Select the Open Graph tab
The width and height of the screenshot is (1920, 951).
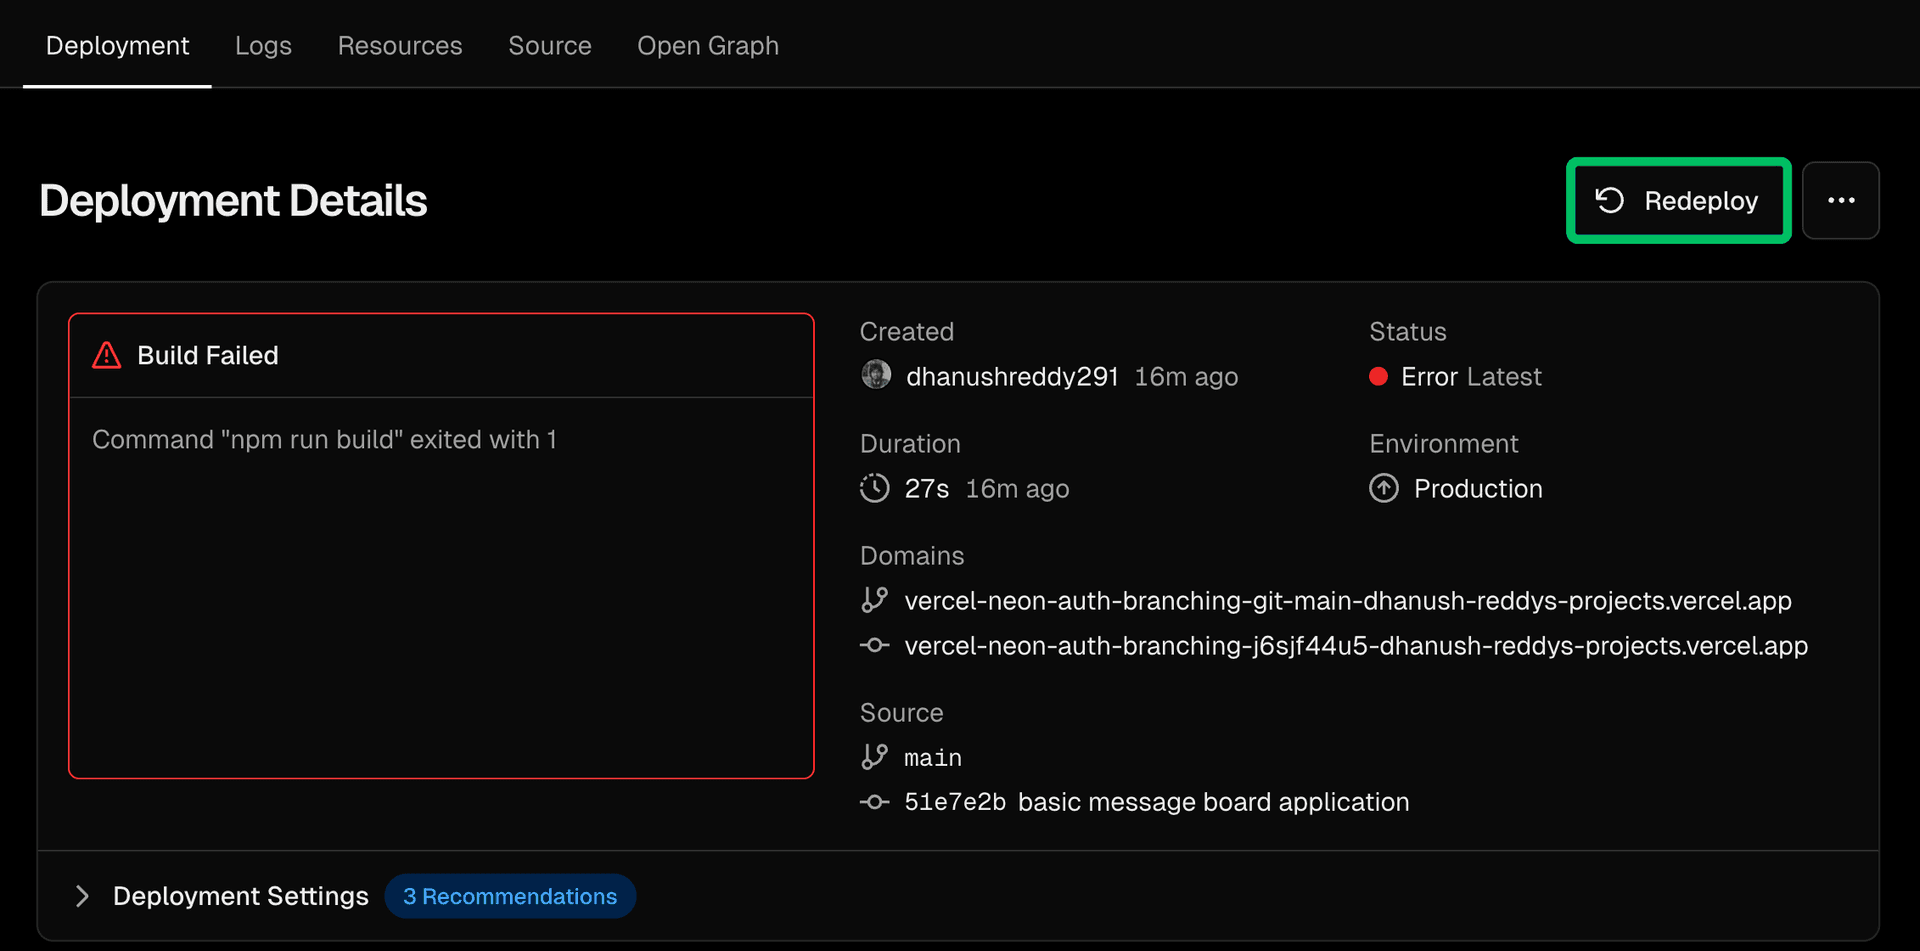coord(707,46)
